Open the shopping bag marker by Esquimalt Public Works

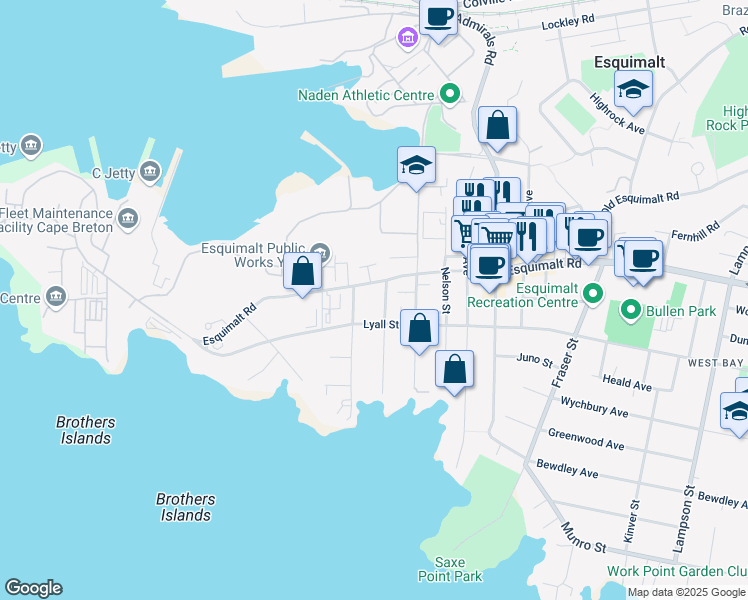tap(302, 273)
